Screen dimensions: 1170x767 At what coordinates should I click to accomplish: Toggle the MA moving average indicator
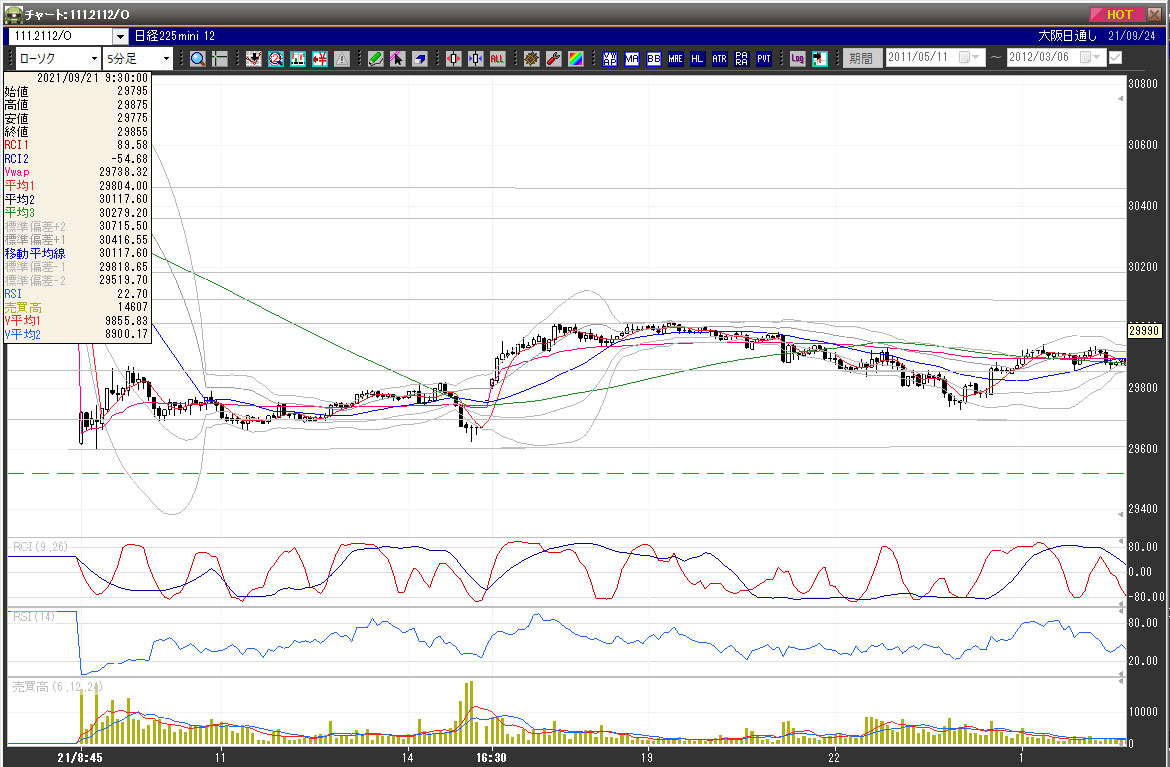click(x=631, y=58)
